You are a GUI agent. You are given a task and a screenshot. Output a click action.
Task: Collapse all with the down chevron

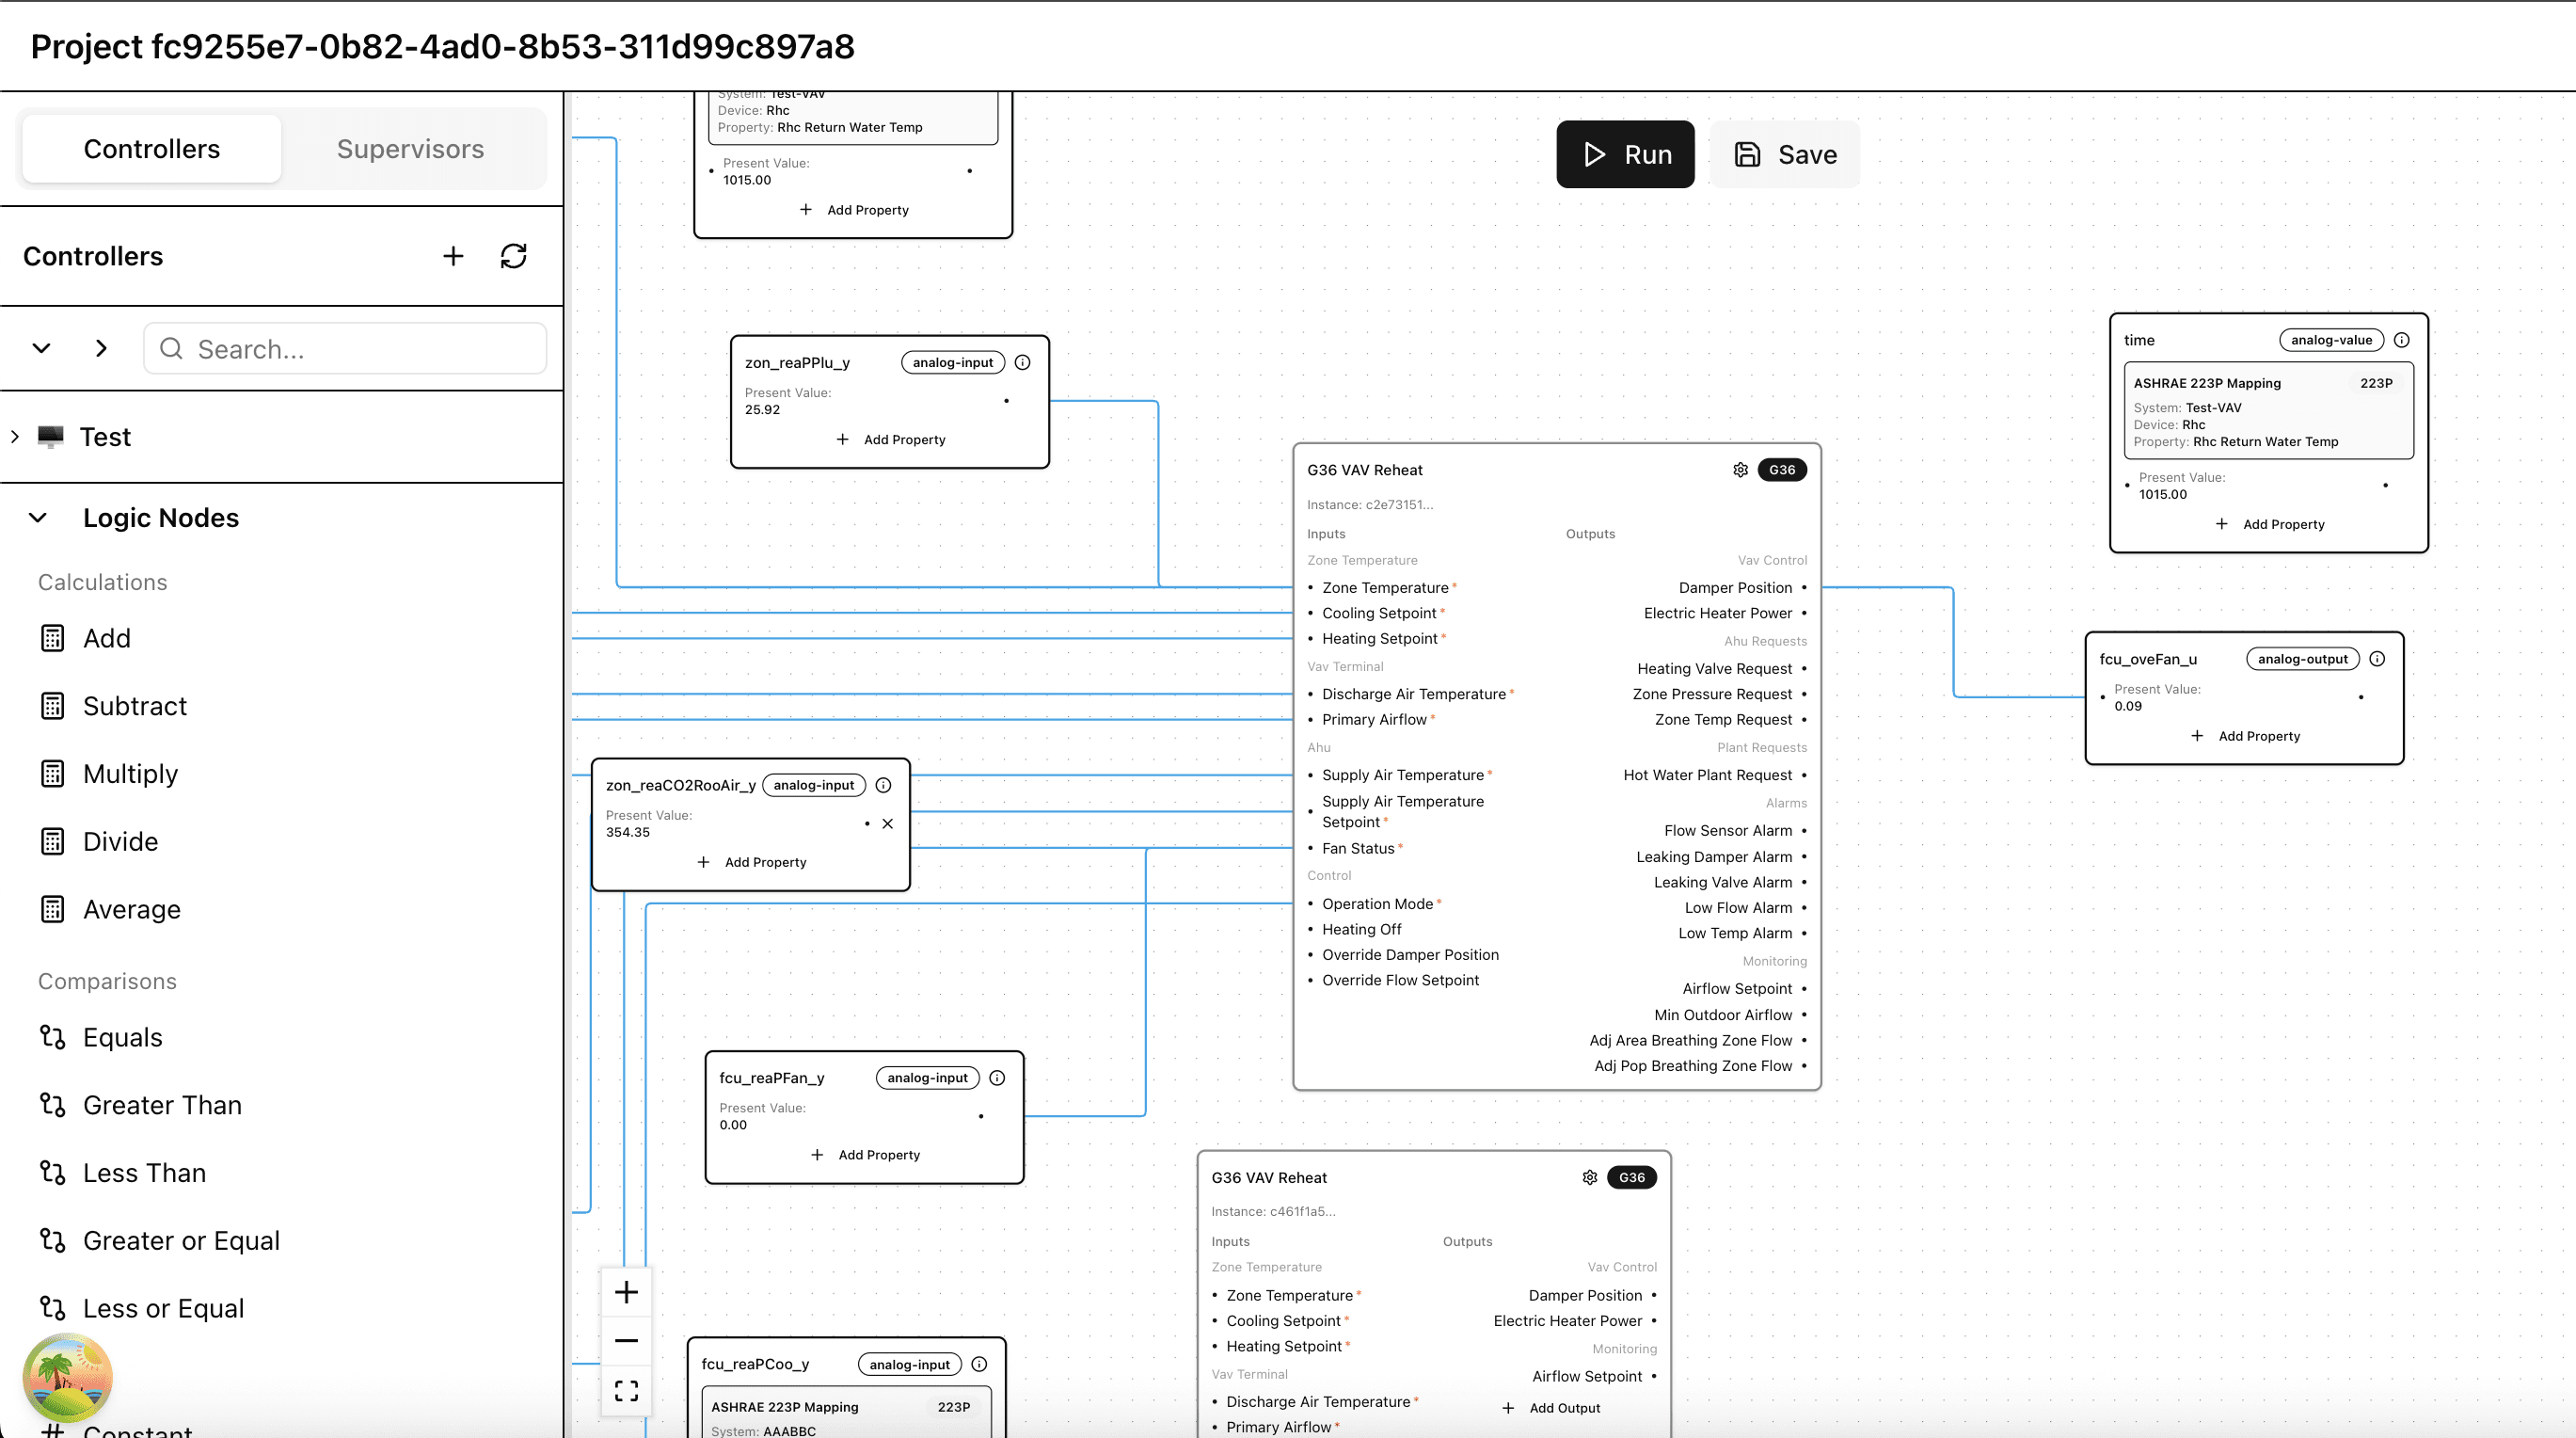pos(41,348)
